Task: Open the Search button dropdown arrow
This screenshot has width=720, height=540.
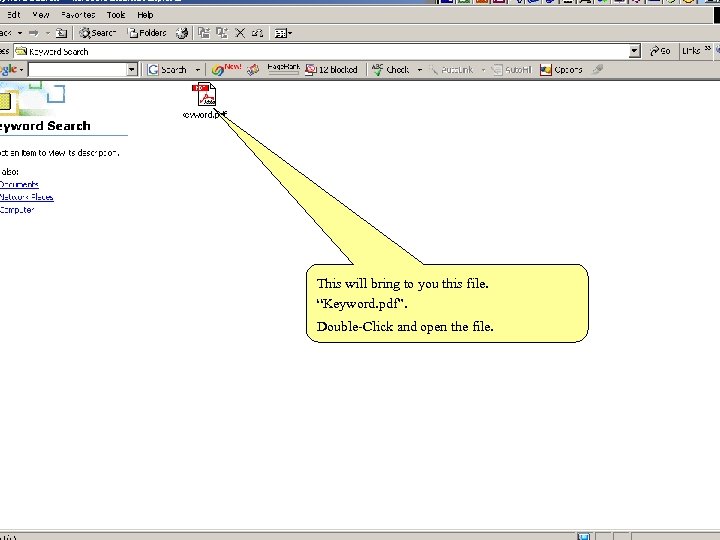Action: point(198,70)
